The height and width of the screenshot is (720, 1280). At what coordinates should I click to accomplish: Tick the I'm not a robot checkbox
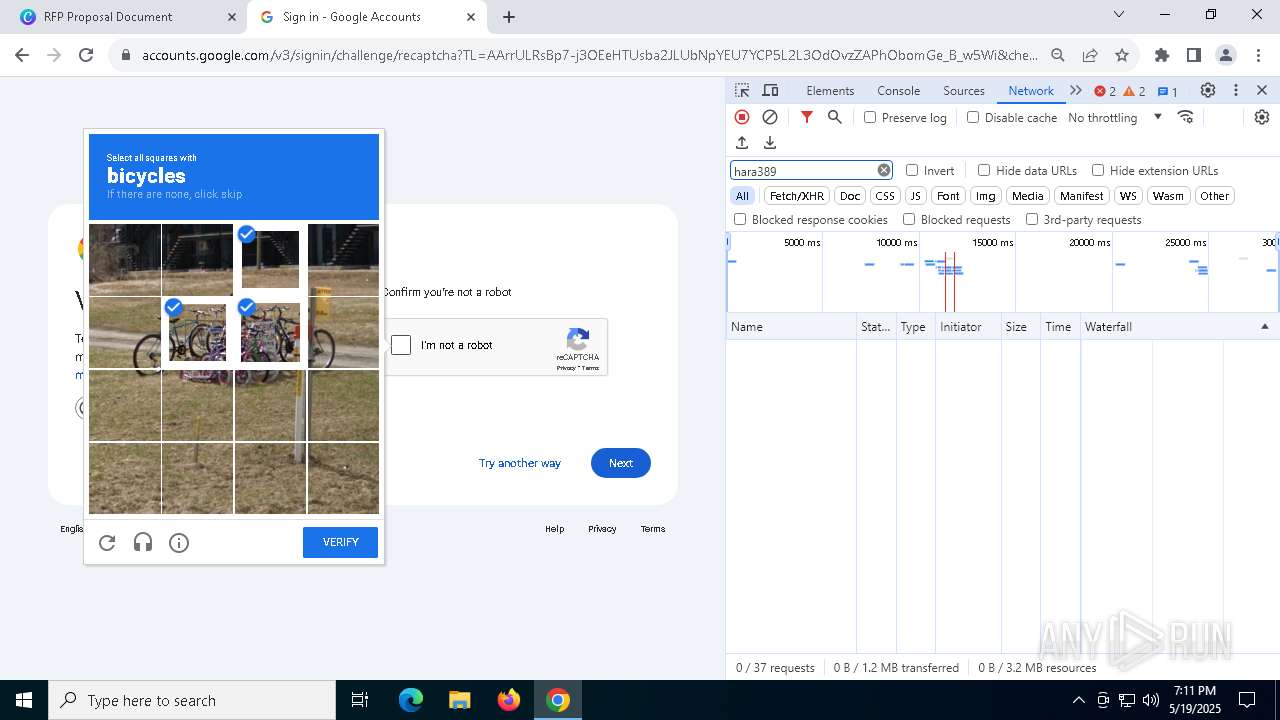(401, 345)
